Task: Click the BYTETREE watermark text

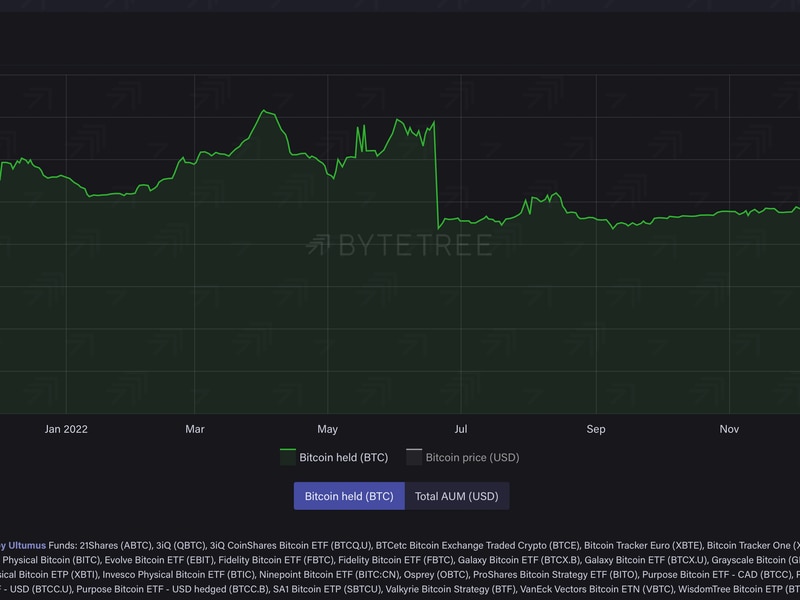Action: 414,245
